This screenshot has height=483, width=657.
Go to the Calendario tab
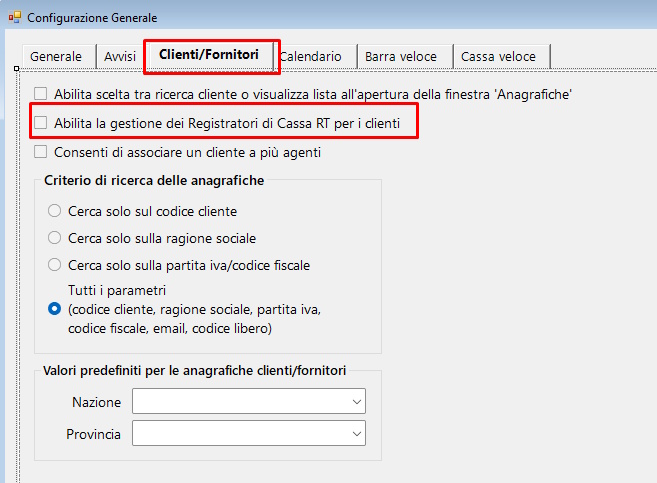pyautogui.click(x=311, y=57)
